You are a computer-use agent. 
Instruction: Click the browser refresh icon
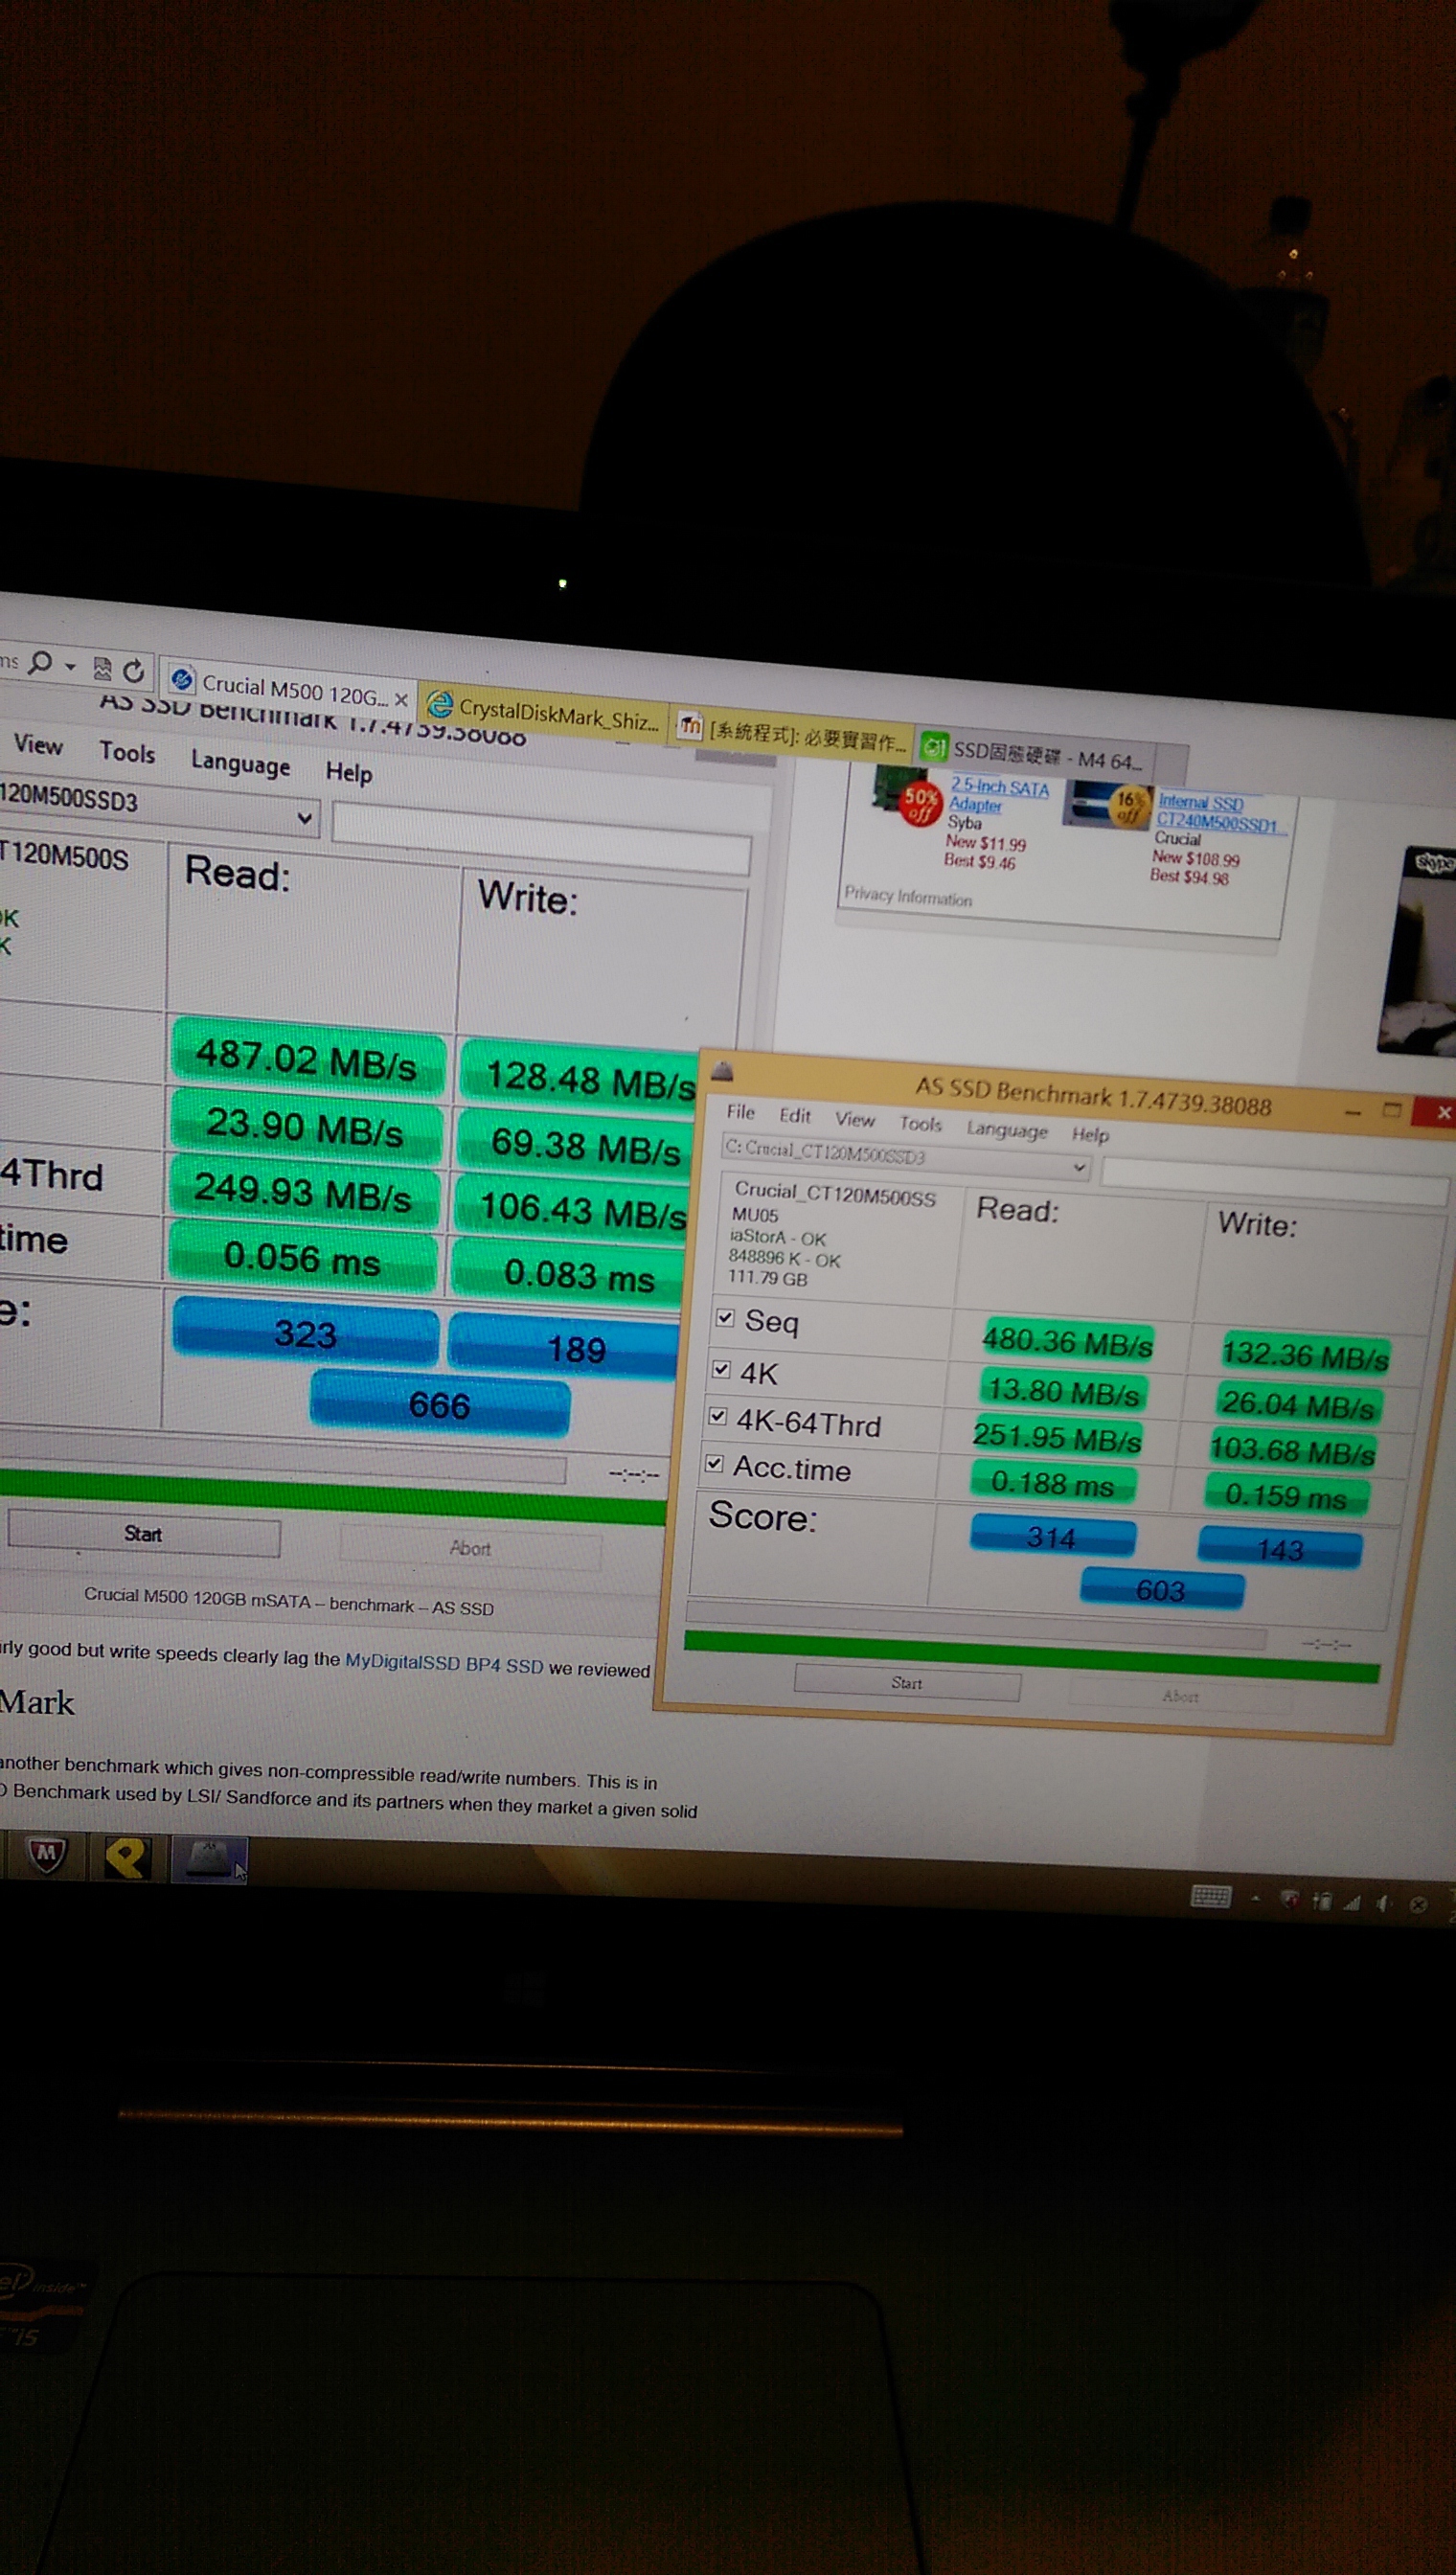134,670
